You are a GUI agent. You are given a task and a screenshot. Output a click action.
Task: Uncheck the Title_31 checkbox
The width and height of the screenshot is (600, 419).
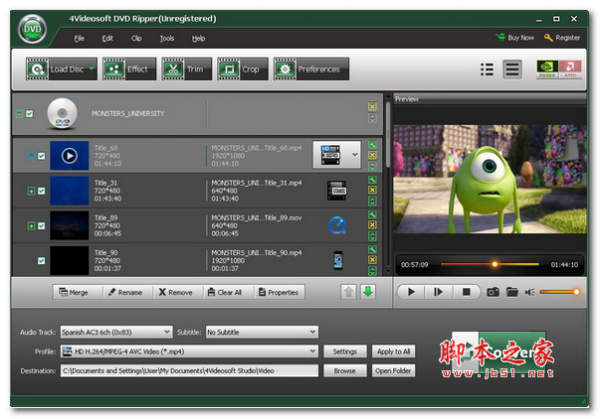[41, 190]
